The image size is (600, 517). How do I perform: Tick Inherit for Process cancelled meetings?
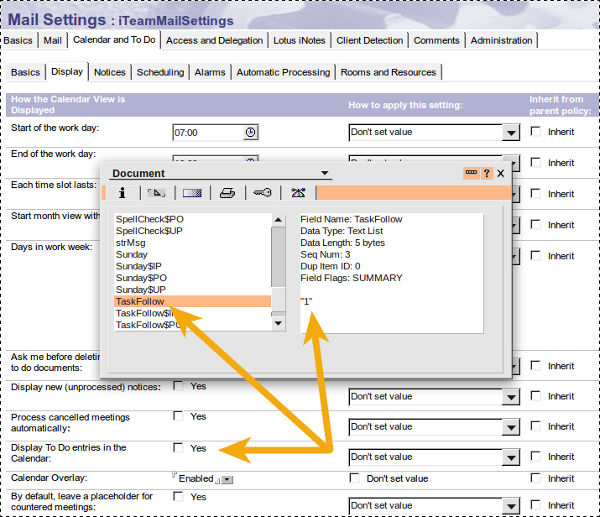pyautogui.click(x=536, y=426)
